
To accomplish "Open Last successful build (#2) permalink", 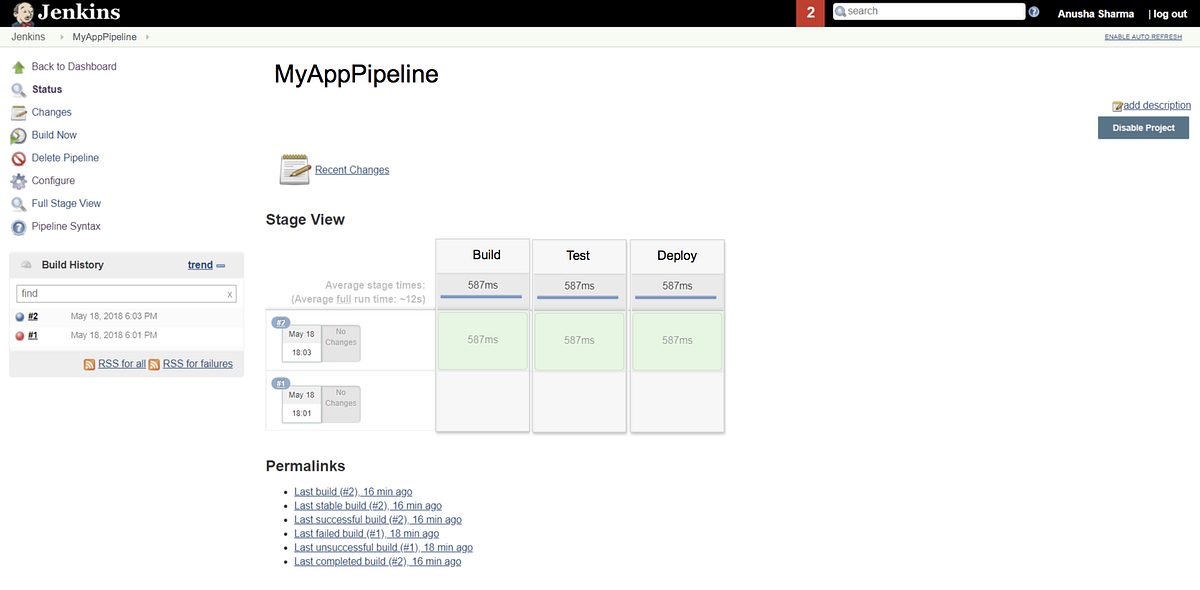I will 378,520.
